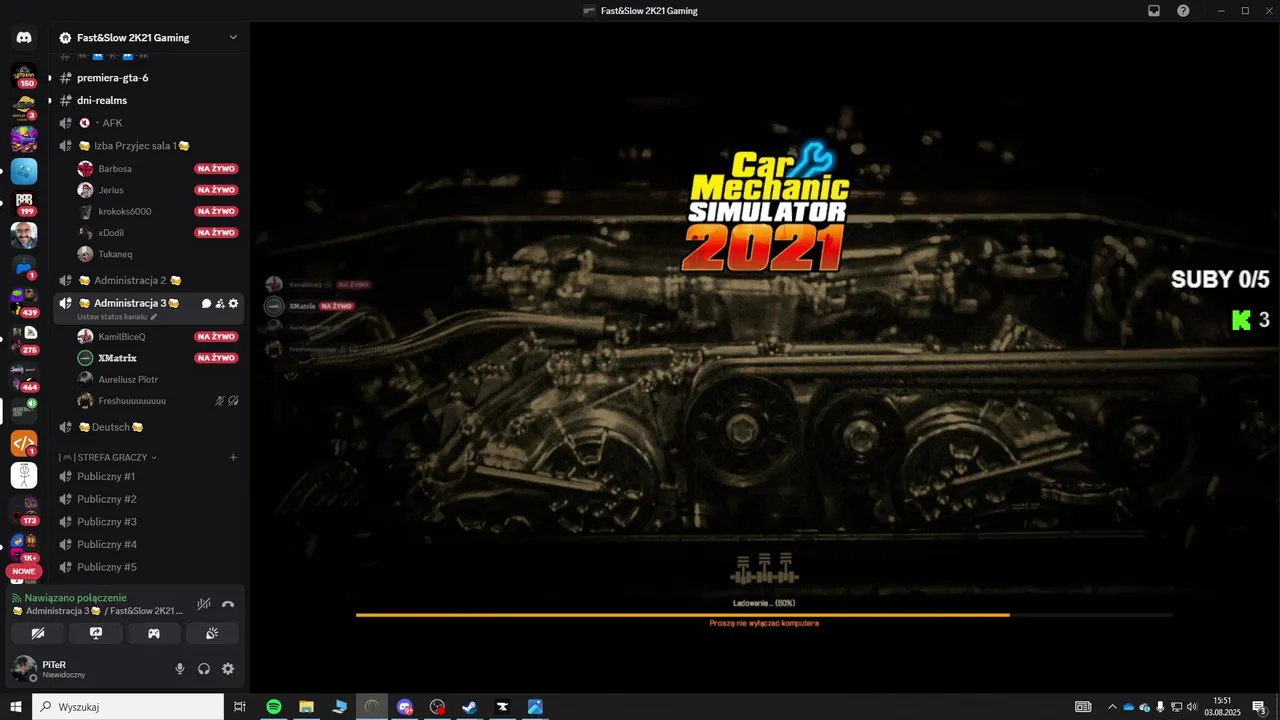This screenshot has height=720, width=1280.
Task: Click the NOWE new mentions indicator
Action: tap(24, 572)
